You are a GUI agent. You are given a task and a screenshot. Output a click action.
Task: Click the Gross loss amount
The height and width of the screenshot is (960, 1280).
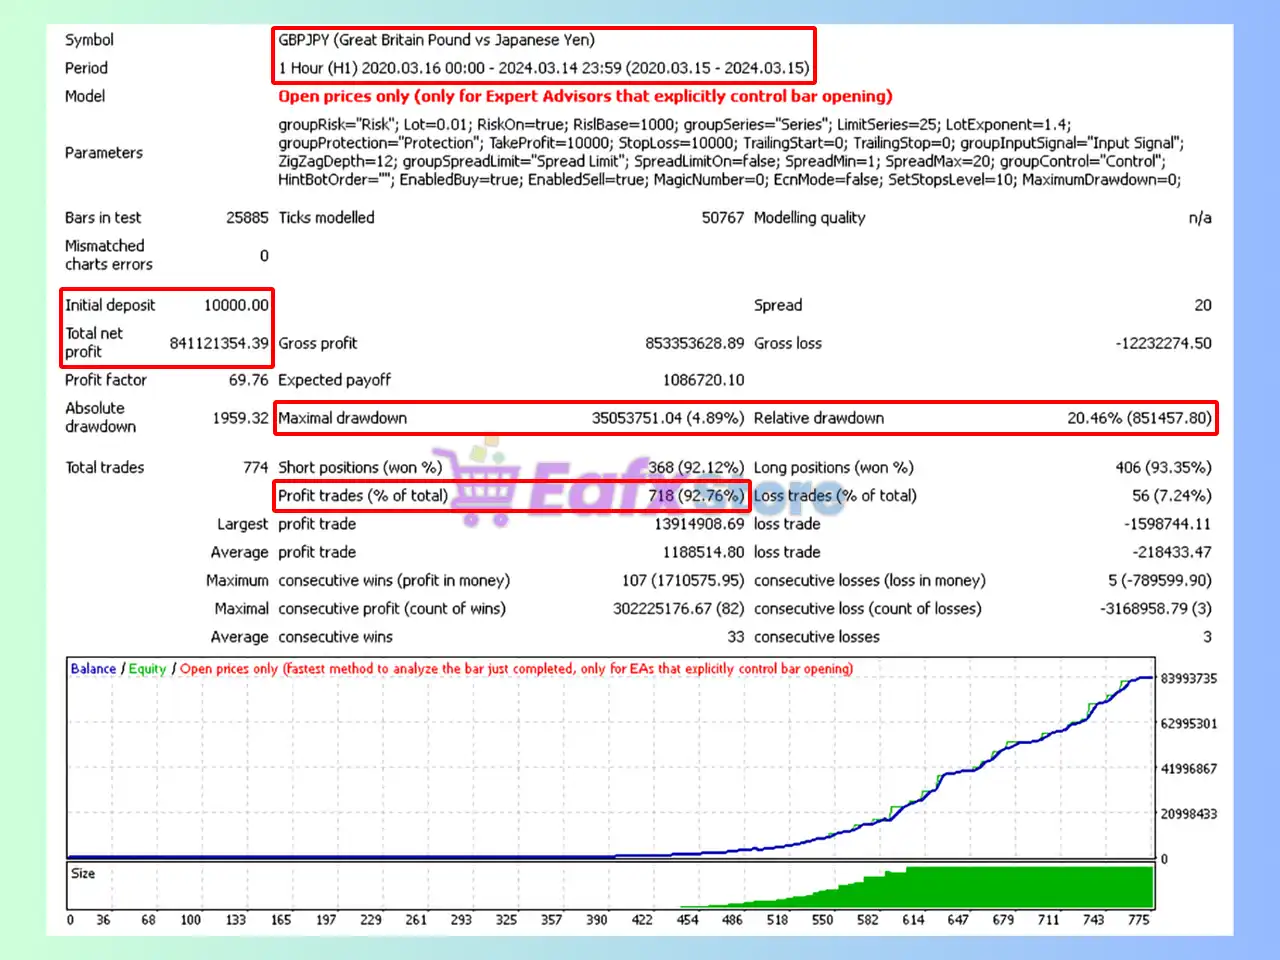click(1163, 343)
